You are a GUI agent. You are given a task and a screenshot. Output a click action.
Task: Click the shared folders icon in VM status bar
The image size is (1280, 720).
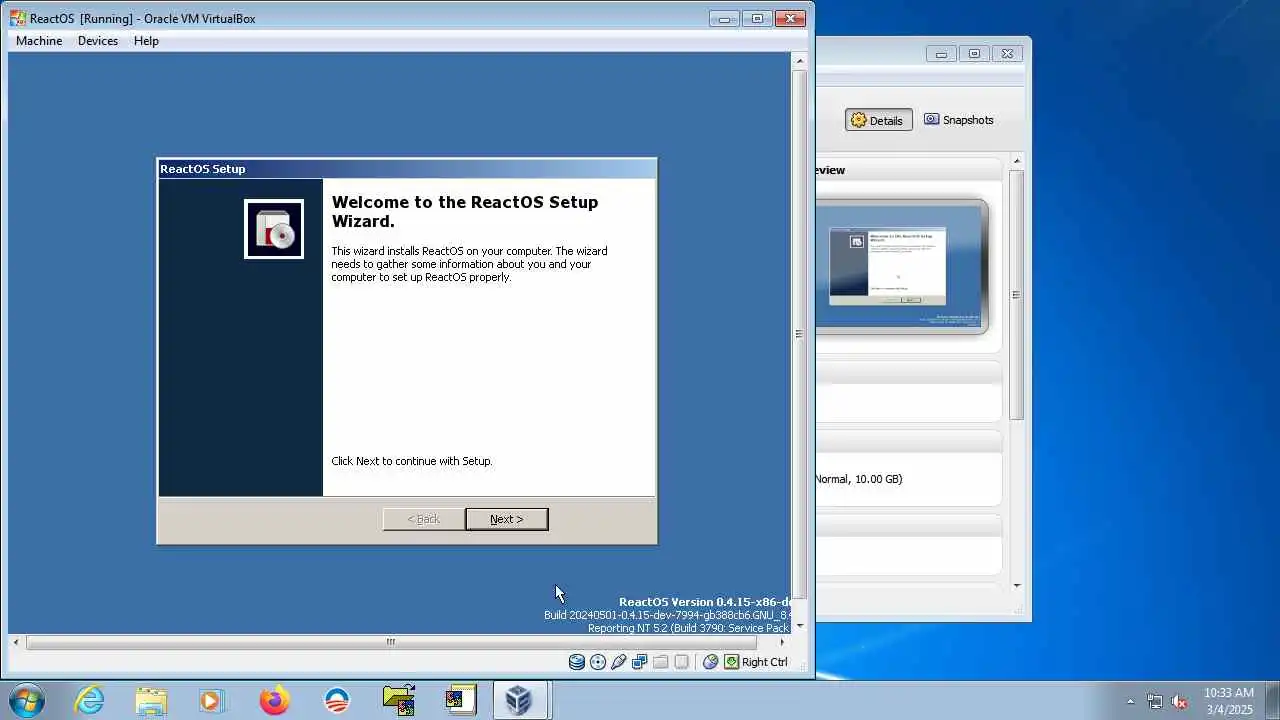pos(661,662)
